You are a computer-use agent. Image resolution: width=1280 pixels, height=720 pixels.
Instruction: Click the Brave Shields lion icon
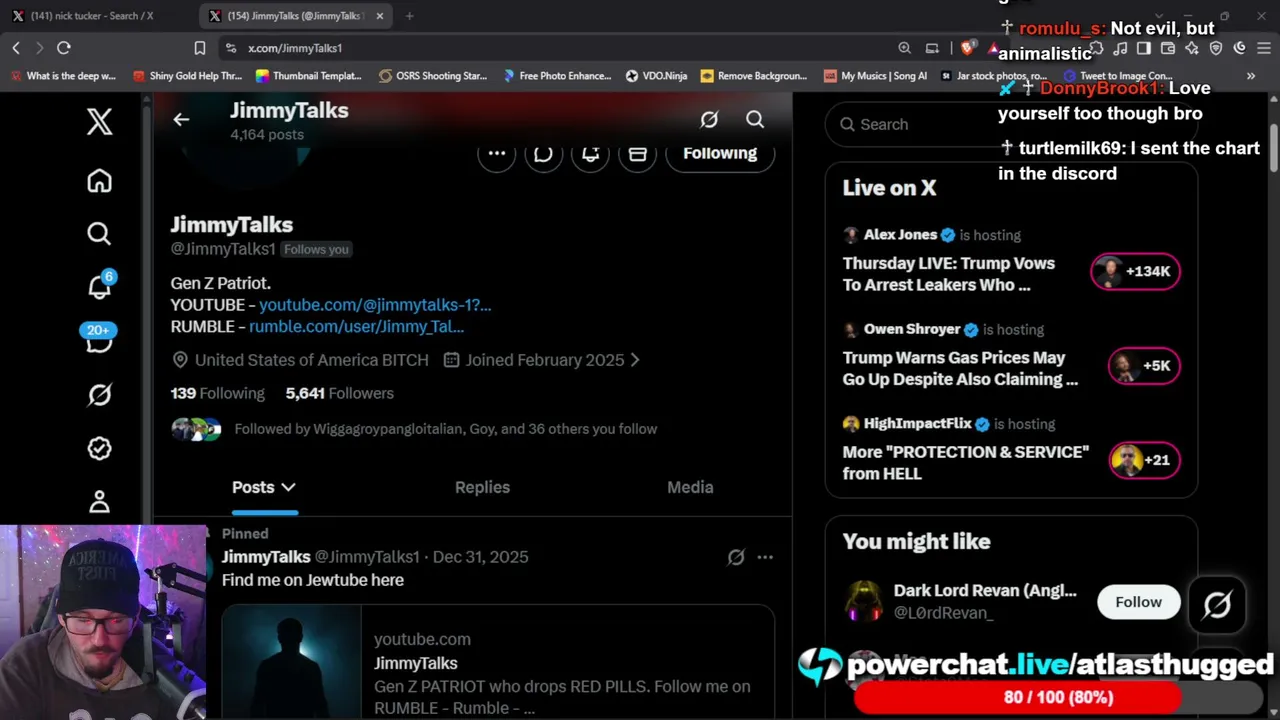[x=967, y=48]
